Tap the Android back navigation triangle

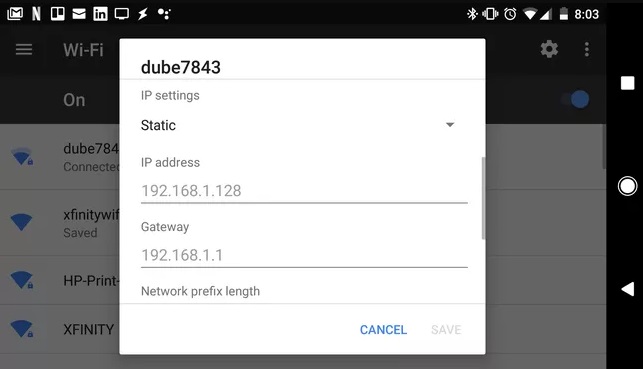pyautogui.click(x=627, y=289)
